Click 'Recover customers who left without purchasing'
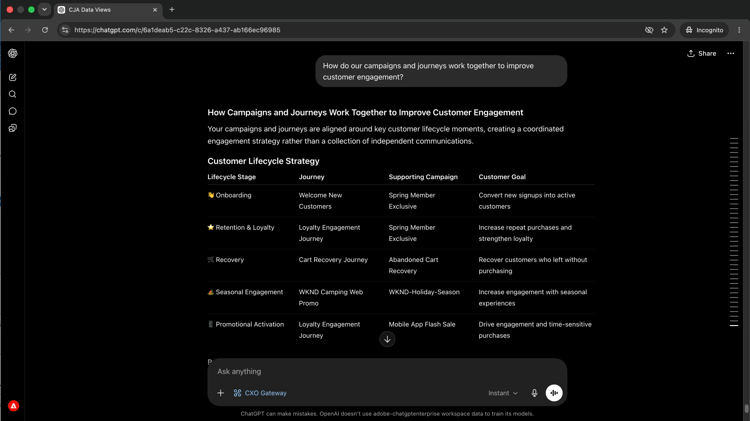The width and height of the screenshot is (750, 421). 532,266
